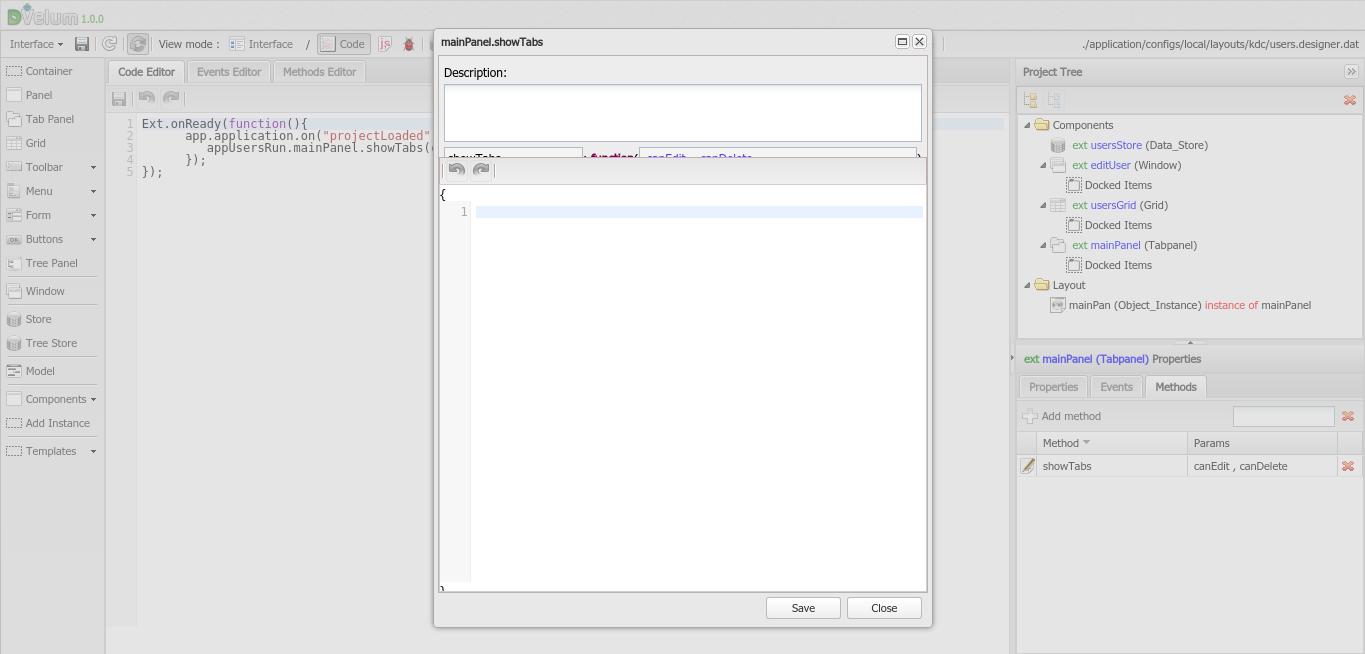Click the Description text area
Screen dimensions: 1365x654
[x=683, y=113]
